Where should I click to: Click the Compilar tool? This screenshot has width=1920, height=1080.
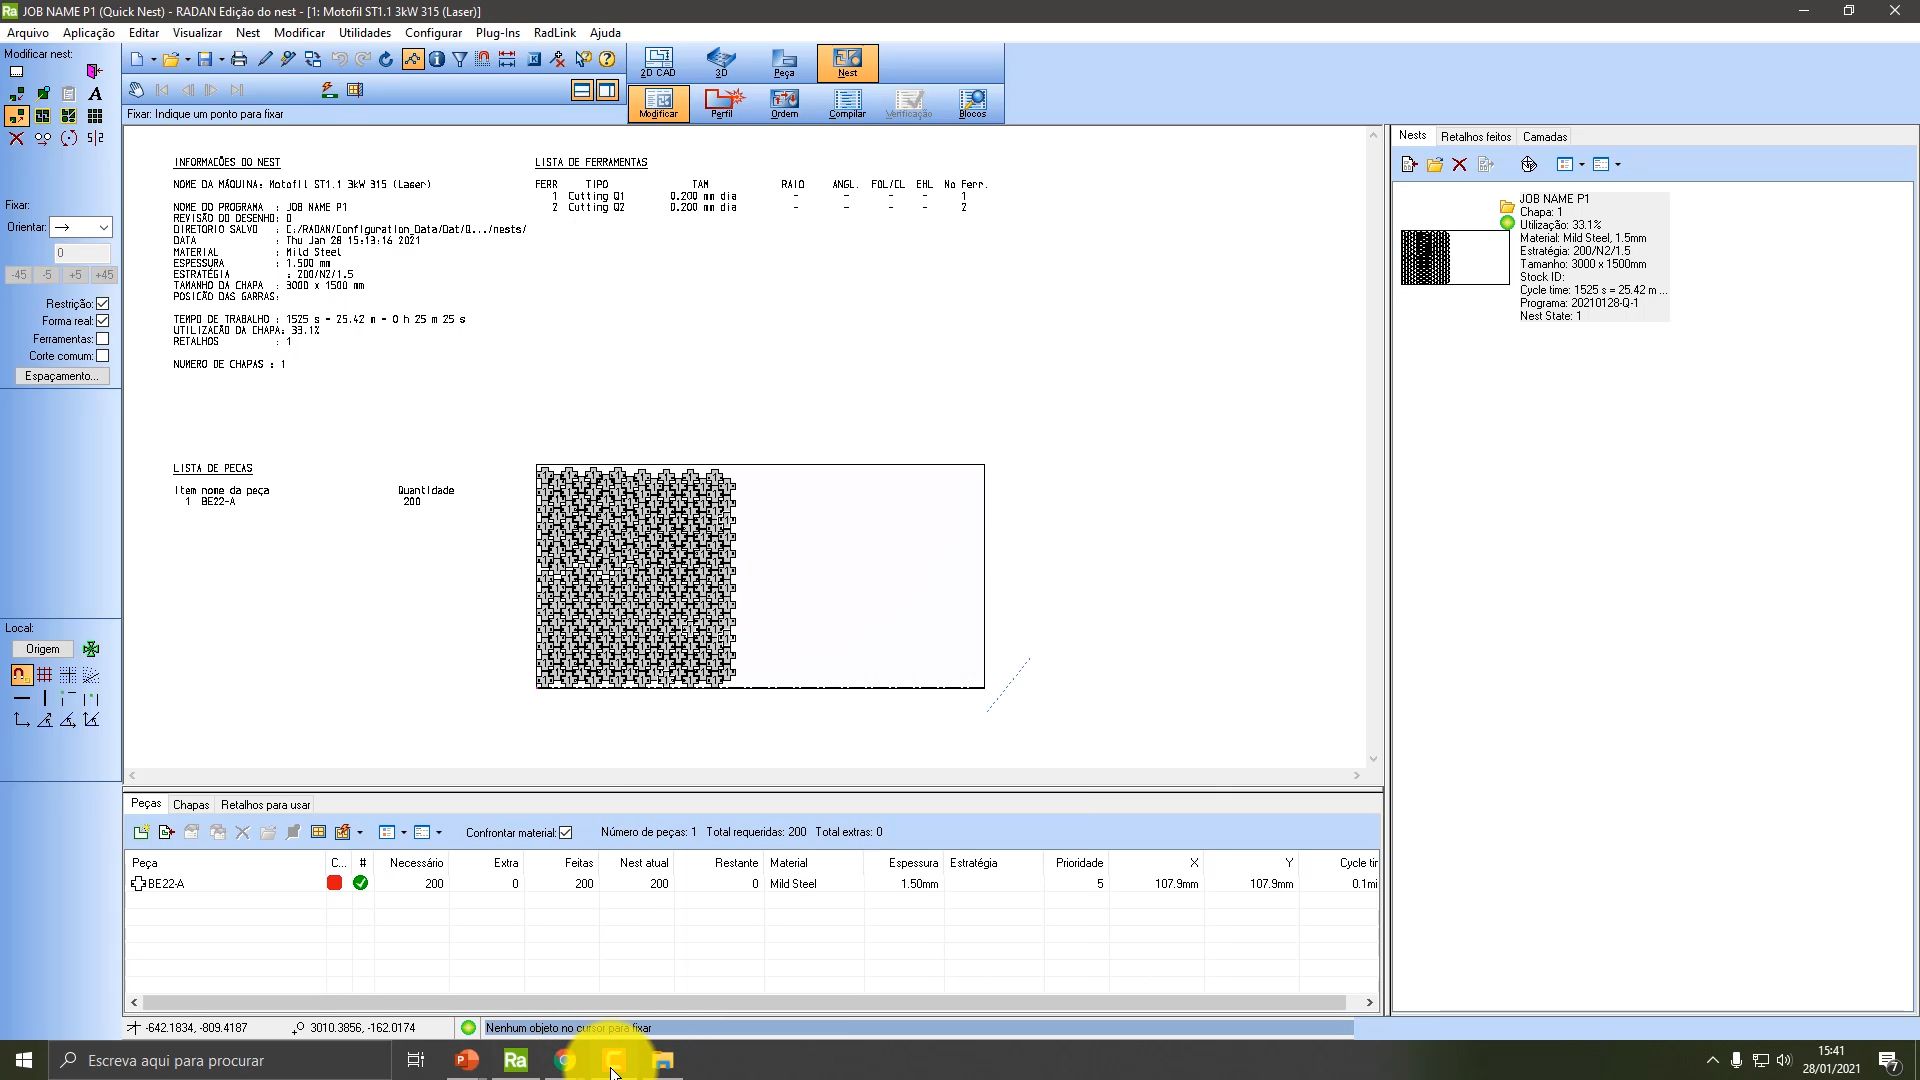pyautogui.click(x=847, y=103)
